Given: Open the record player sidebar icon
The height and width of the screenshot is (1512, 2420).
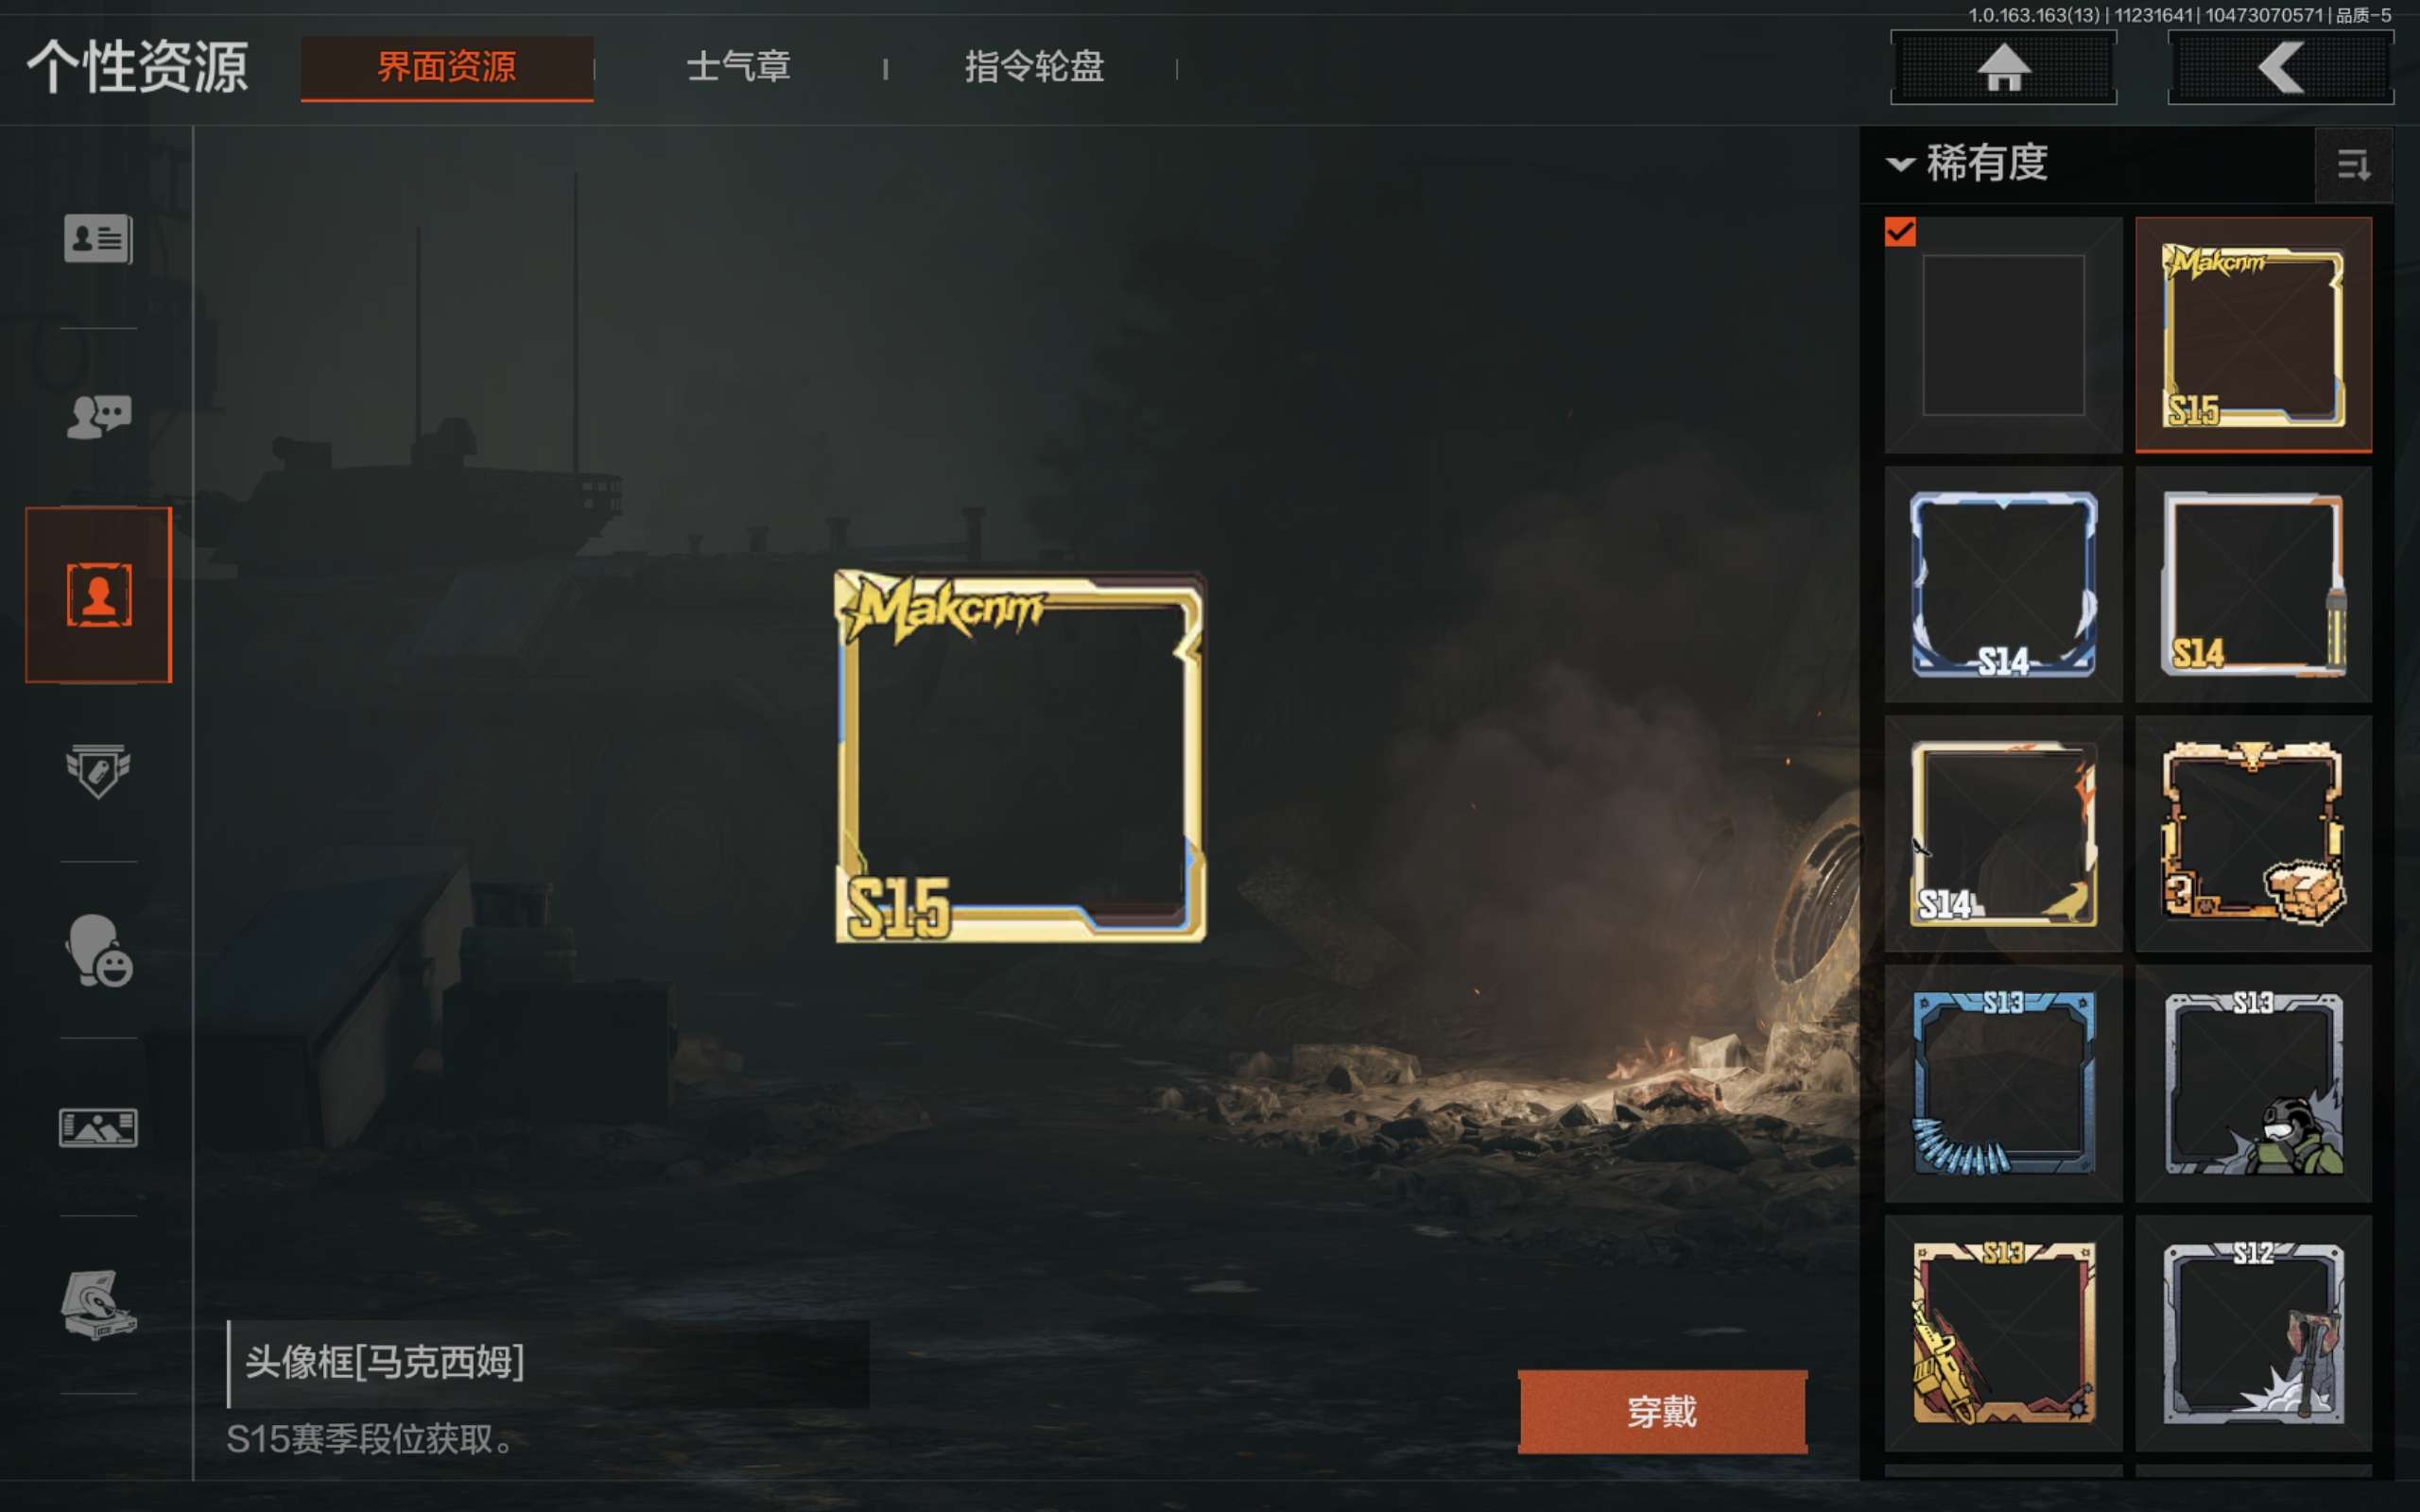Looking at the screenshot, I should pos(98,1304).
